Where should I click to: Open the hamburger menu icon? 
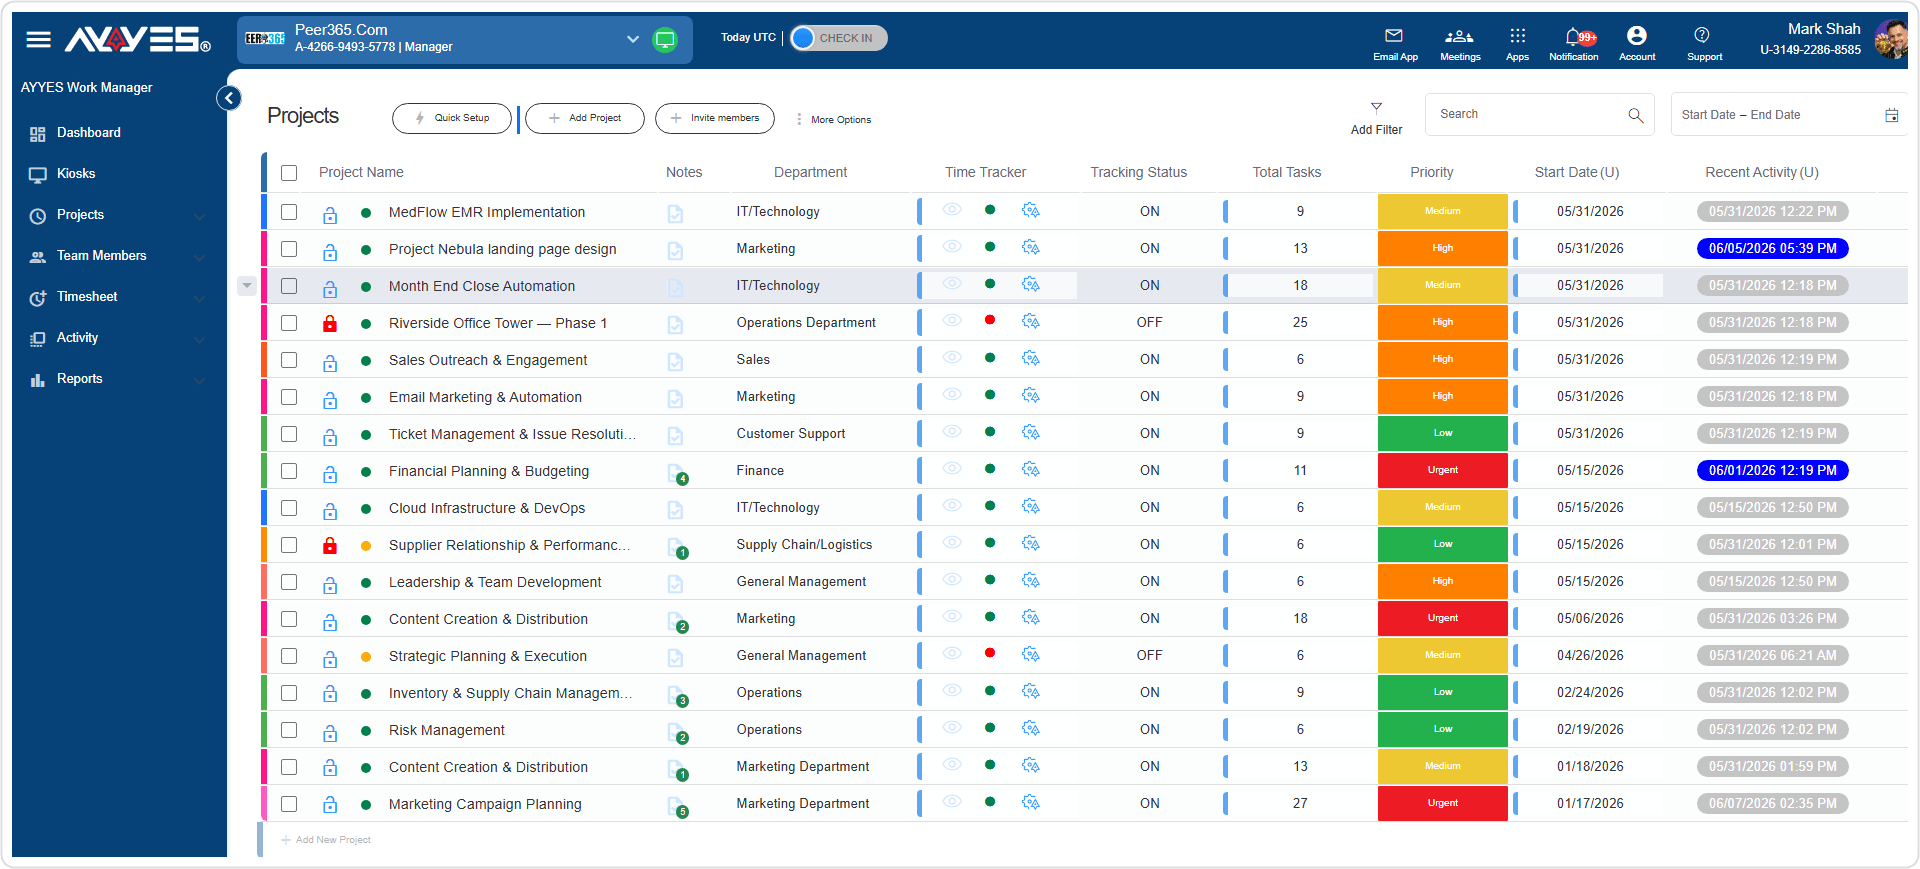[38, 40]
